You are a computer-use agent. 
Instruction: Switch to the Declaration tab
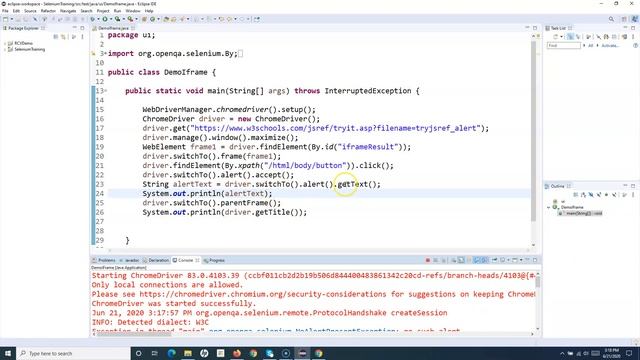pyautogui.click(x=156, y=260)
